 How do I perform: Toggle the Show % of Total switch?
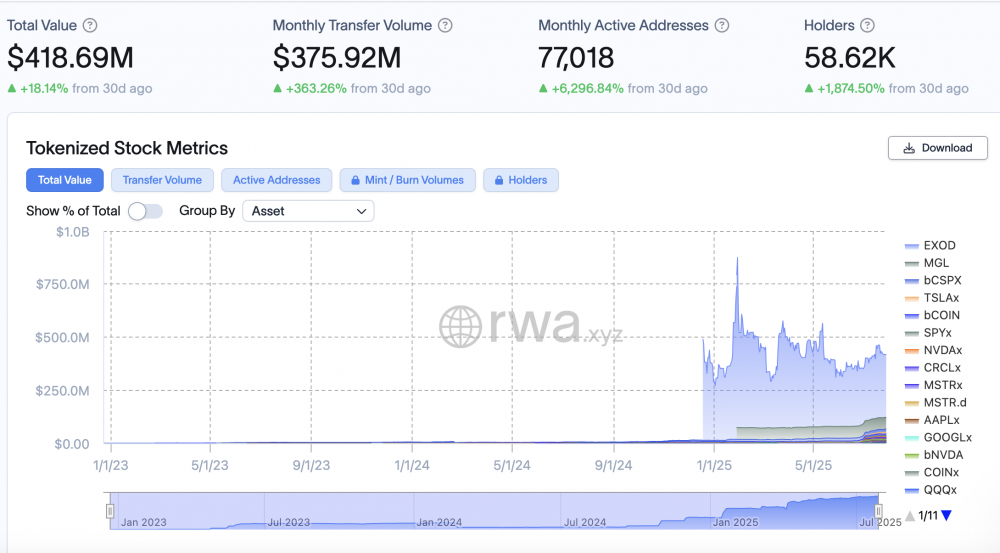[145, 211]
